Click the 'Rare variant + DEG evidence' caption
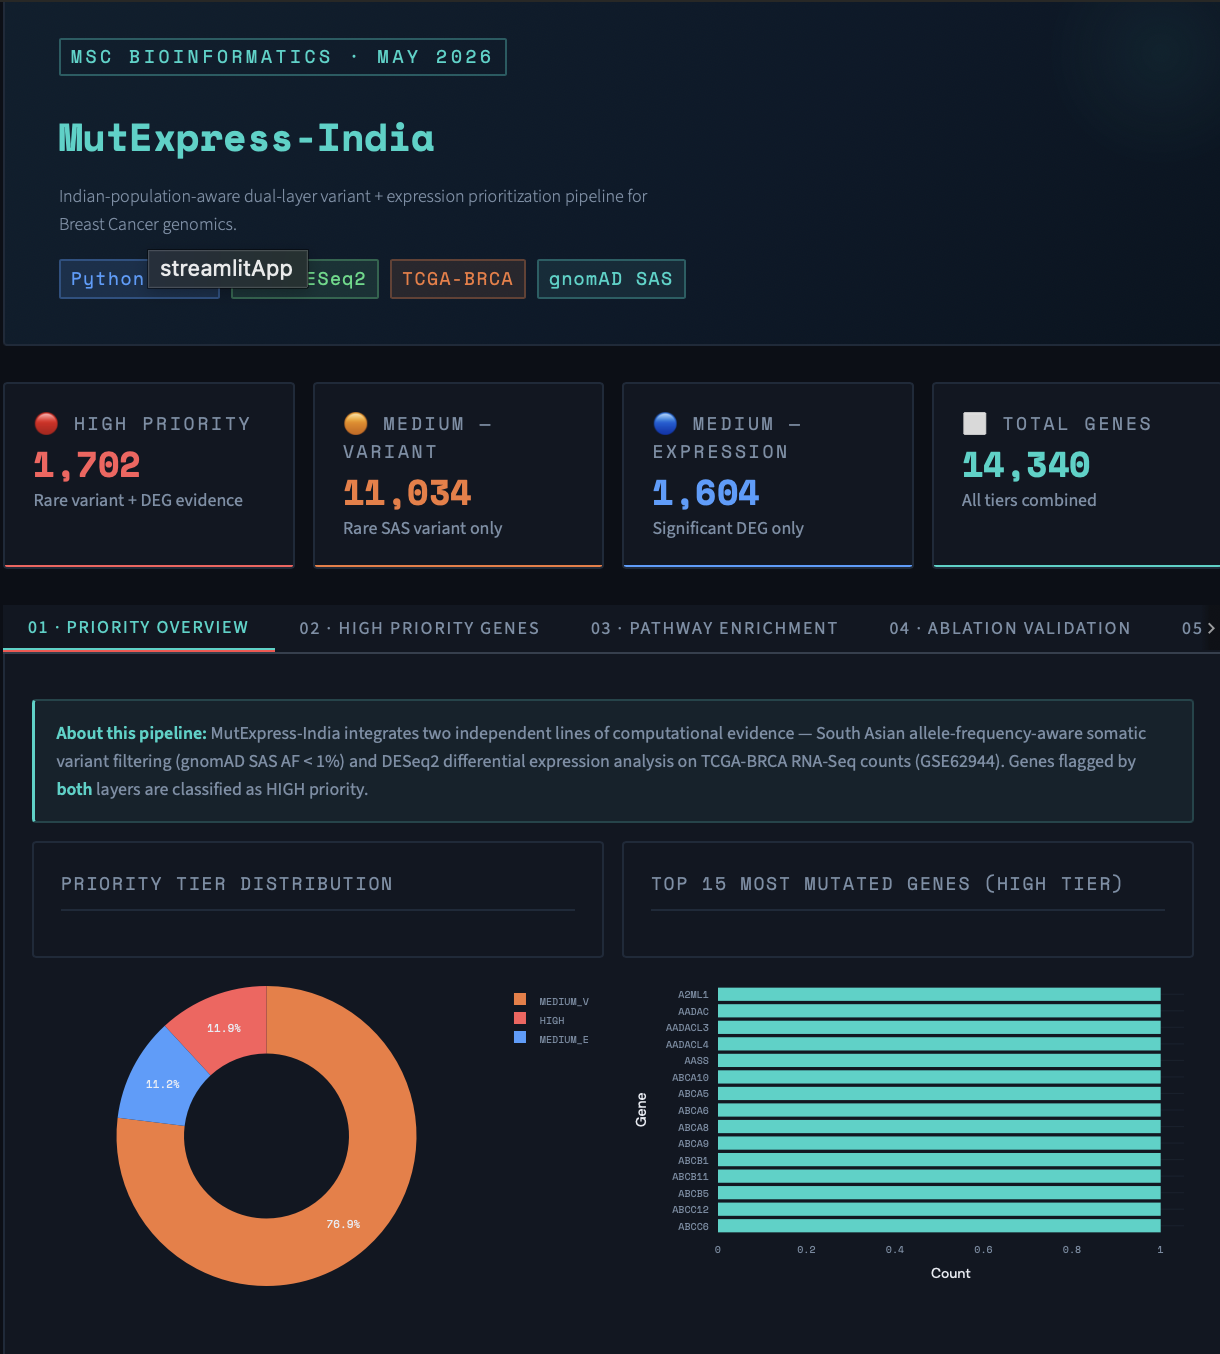Screen dimensions: 1220x1354 138,500
